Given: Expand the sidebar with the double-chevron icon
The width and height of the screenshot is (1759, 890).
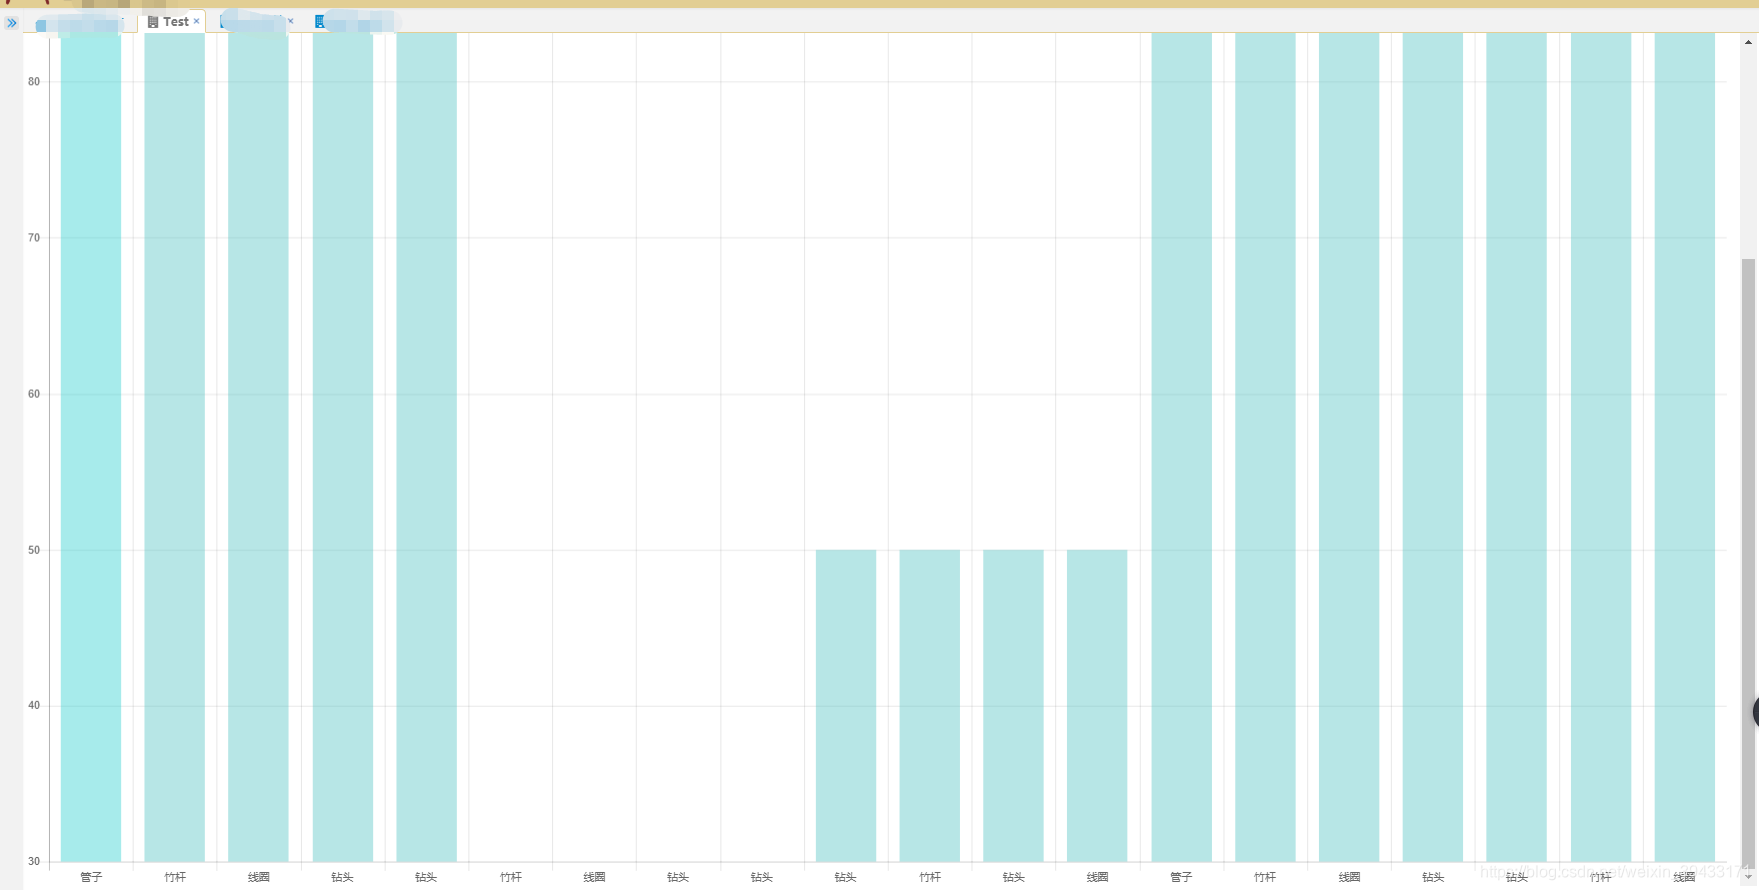Looking at the screenshot, I should [12, 22].
